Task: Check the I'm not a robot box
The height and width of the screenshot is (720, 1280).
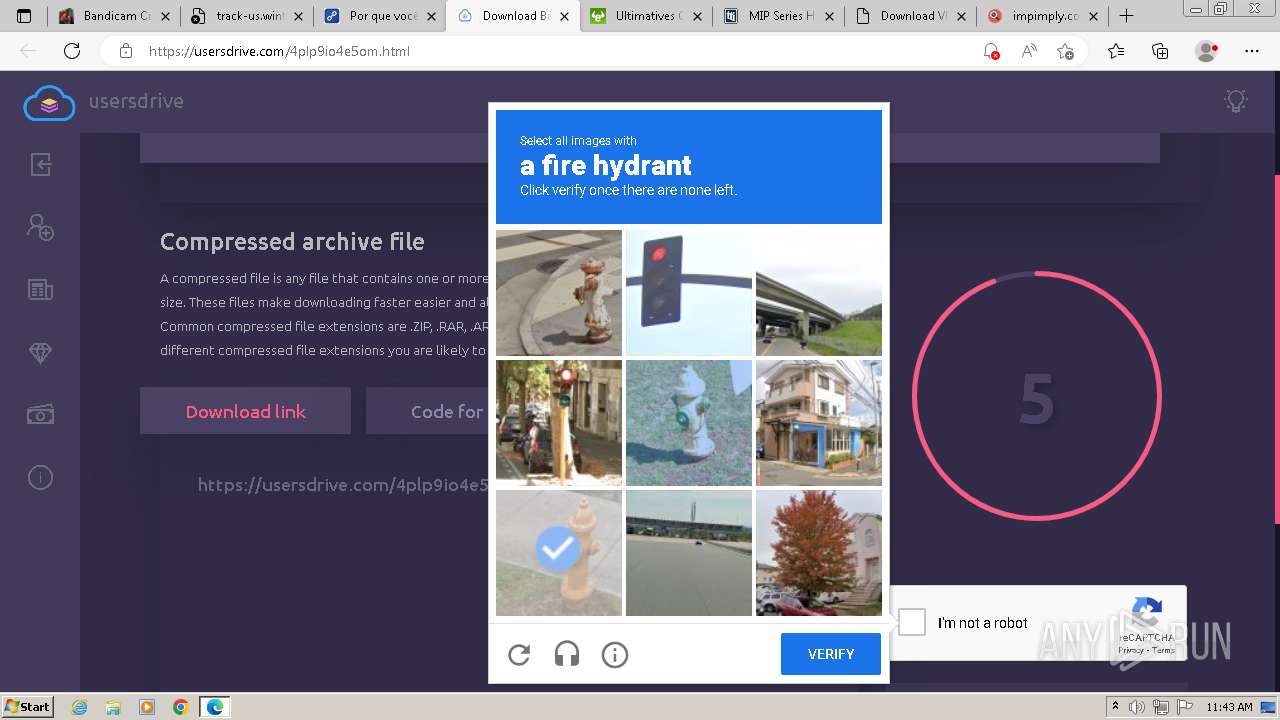Action: [912, 622]
